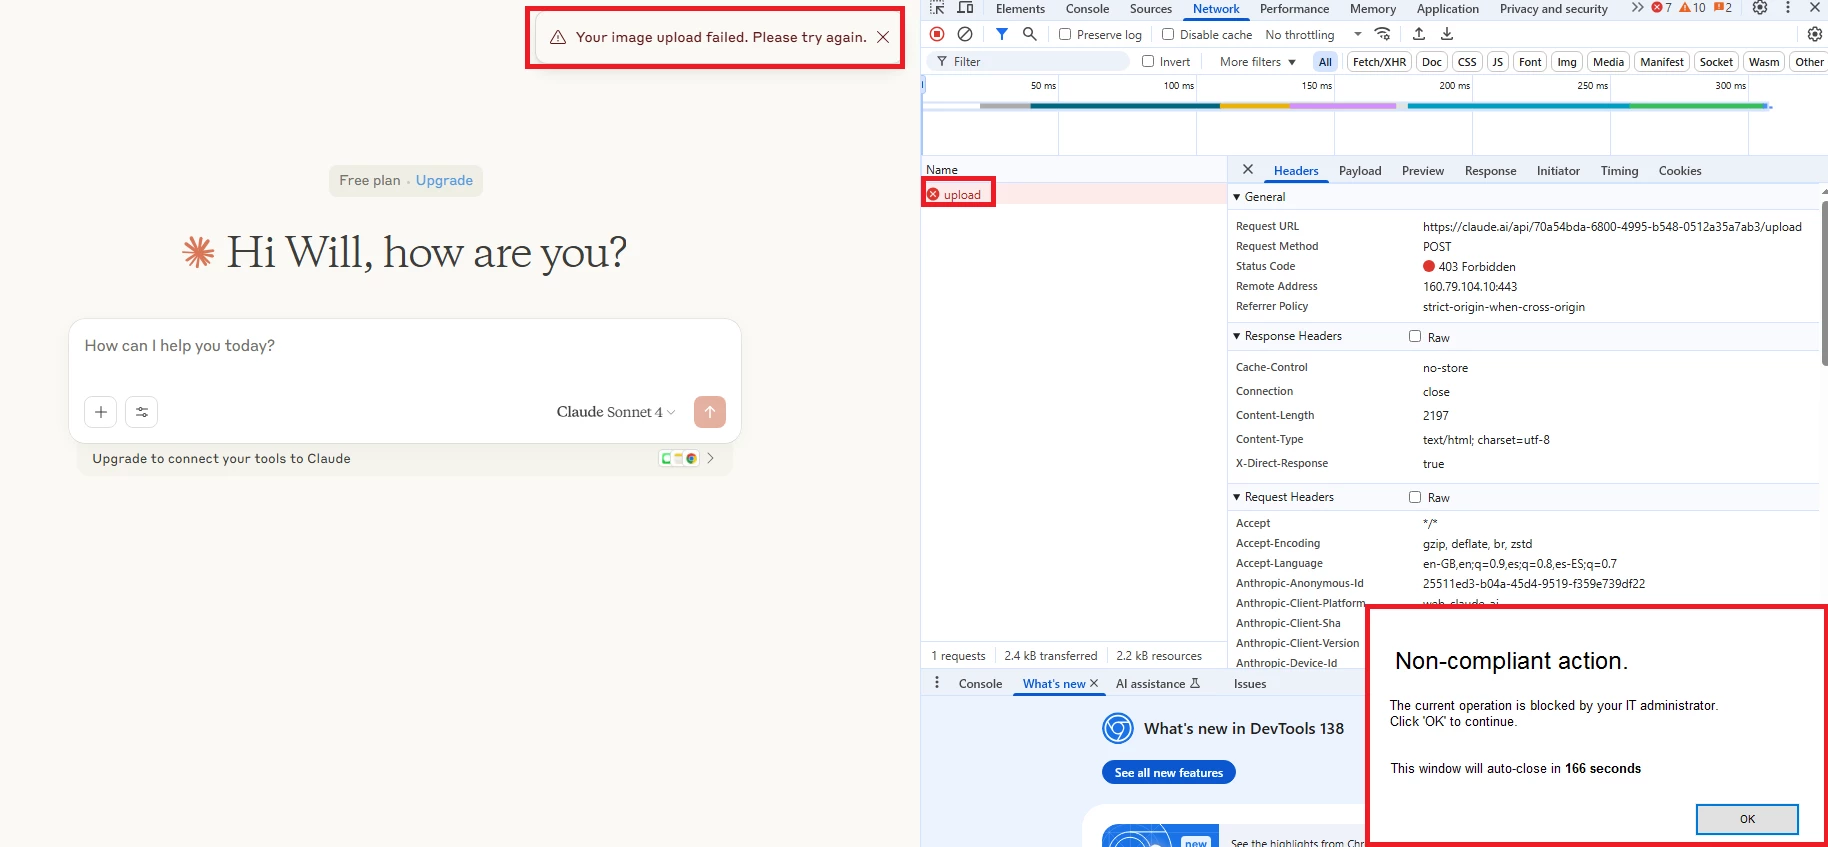This screenshot has width=1828, height=847.
Task: Close the request details pane
Action: 1248,170
